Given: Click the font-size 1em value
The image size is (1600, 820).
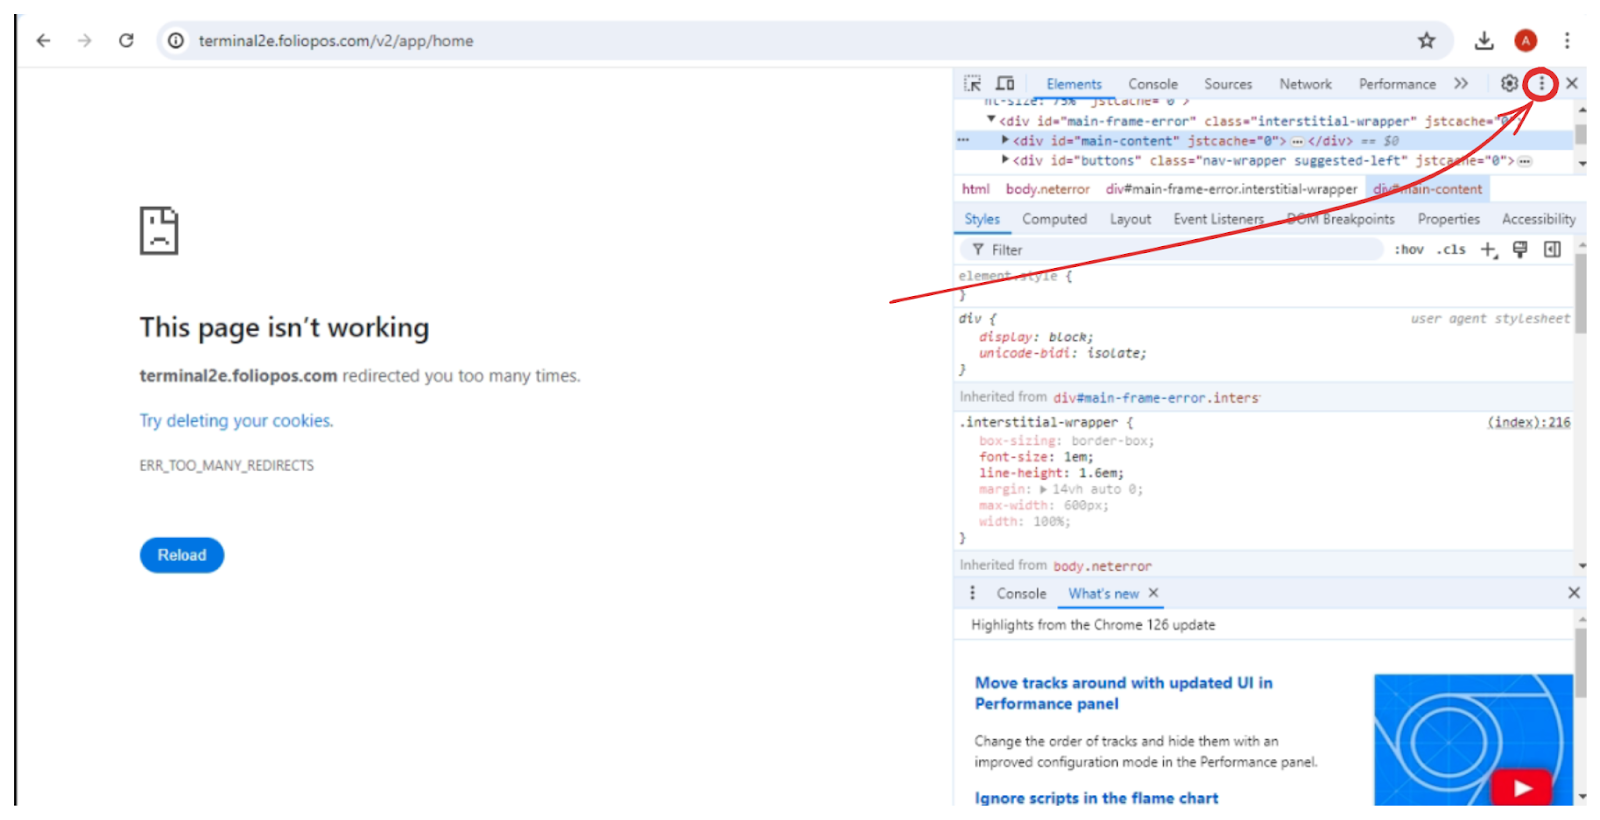Looking at the screenshot, I should tap(1076, 457).
